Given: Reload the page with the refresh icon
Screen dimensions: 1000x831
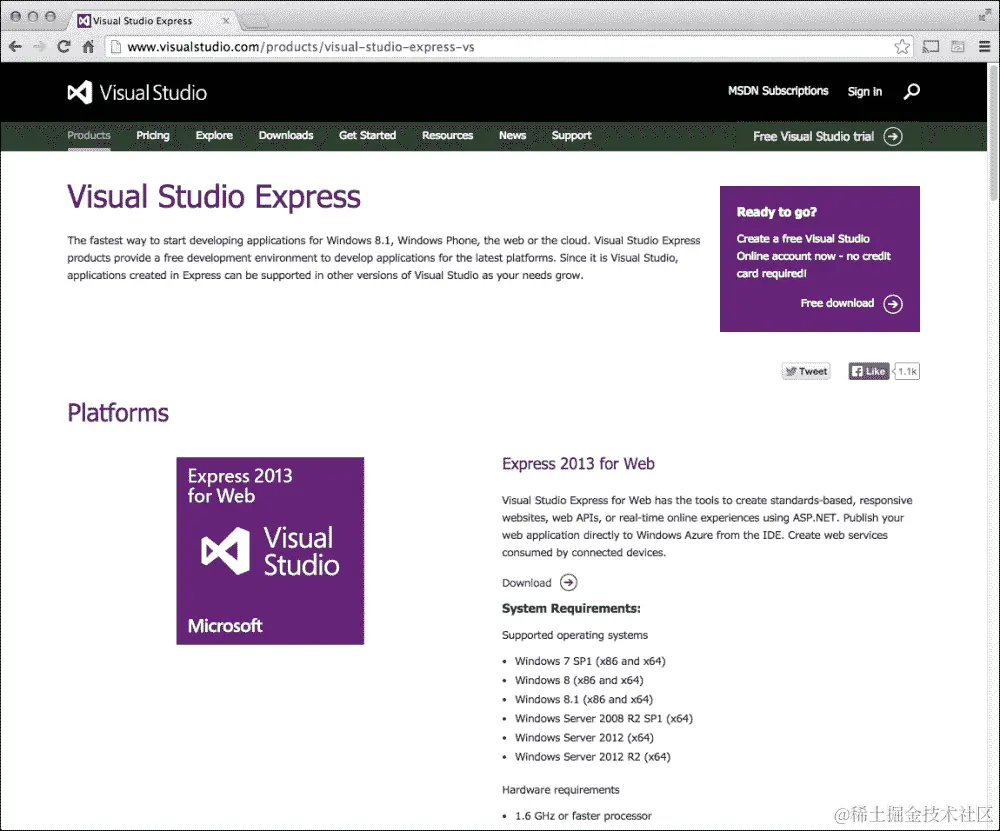Looking at the screenshot, I should [x=63, y=46].
